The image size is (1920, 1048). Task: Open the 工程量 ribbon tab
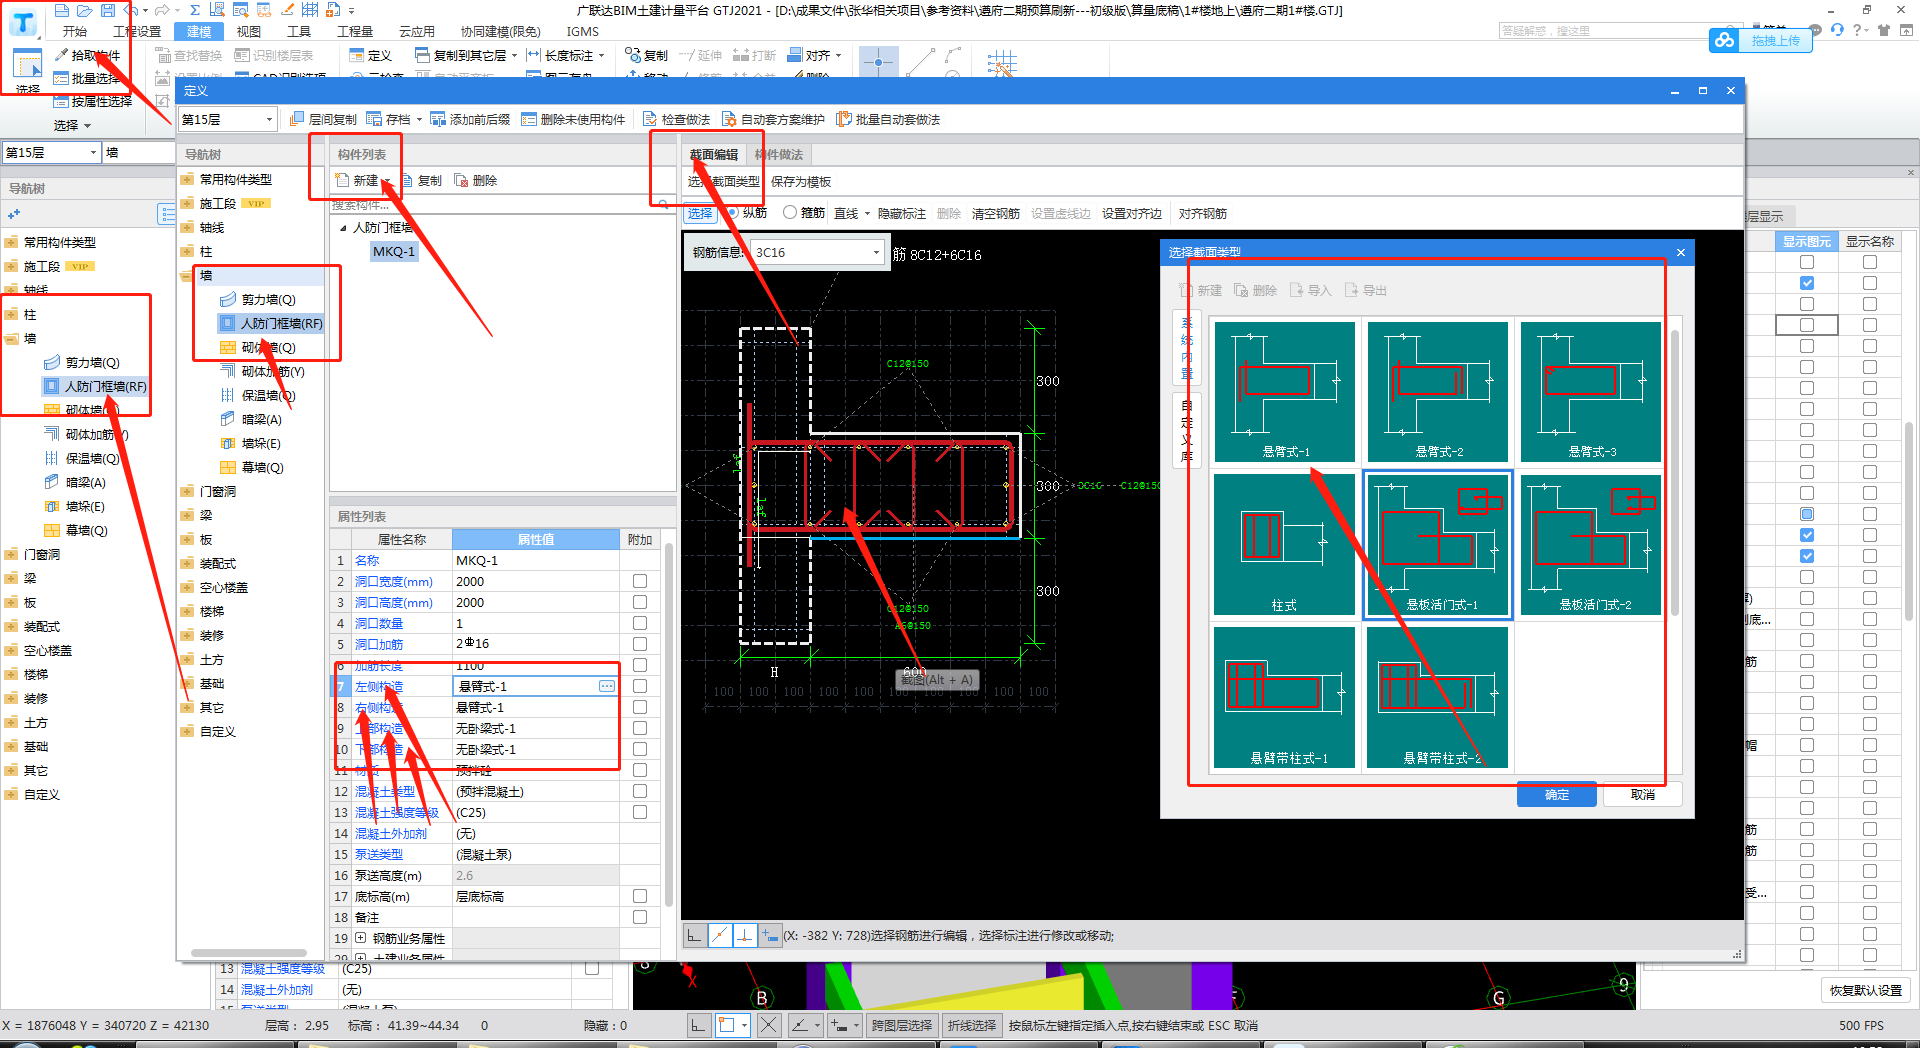355,31
